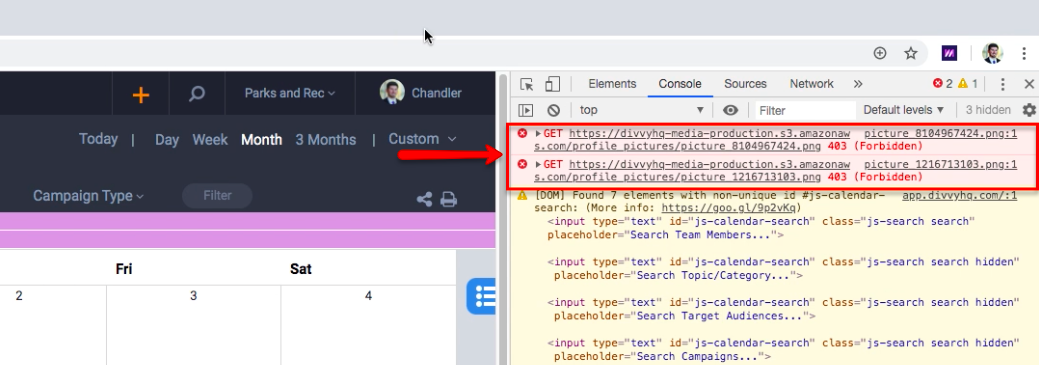Switch to the Sources tab
The width and height of the screenshot is (1039, 365).
[745, 84]
